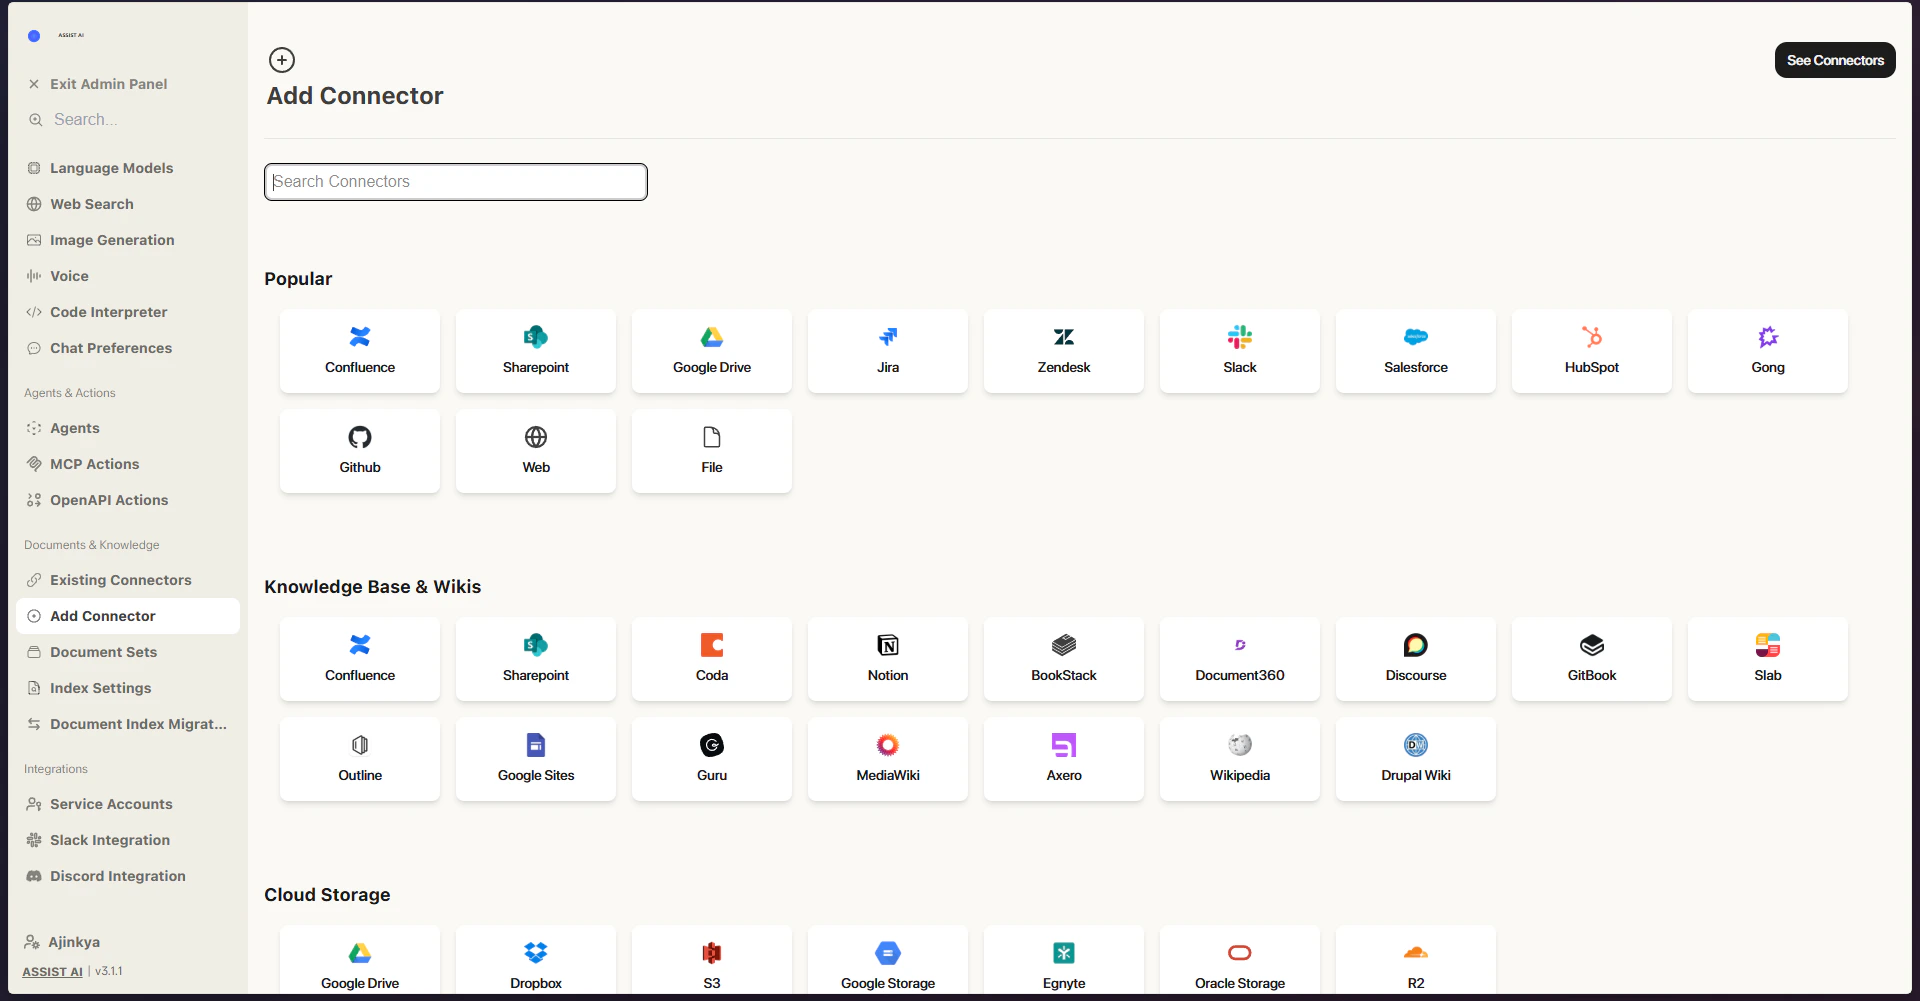Select the Outline connector card
1920x1001 pixels.
(x=360, y=759)
